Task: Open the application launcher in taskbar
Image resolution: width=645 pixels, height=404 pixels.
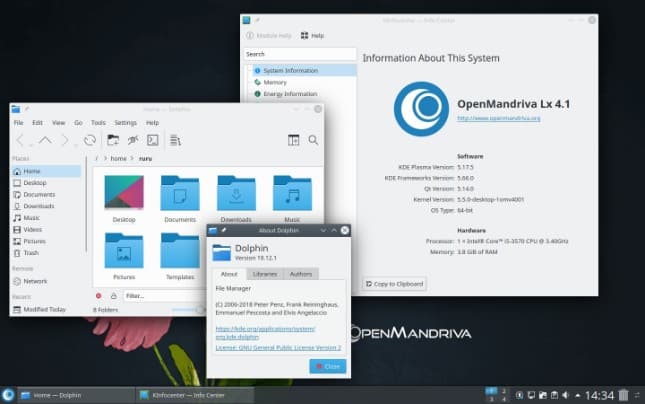Action: tap(8, 395)
